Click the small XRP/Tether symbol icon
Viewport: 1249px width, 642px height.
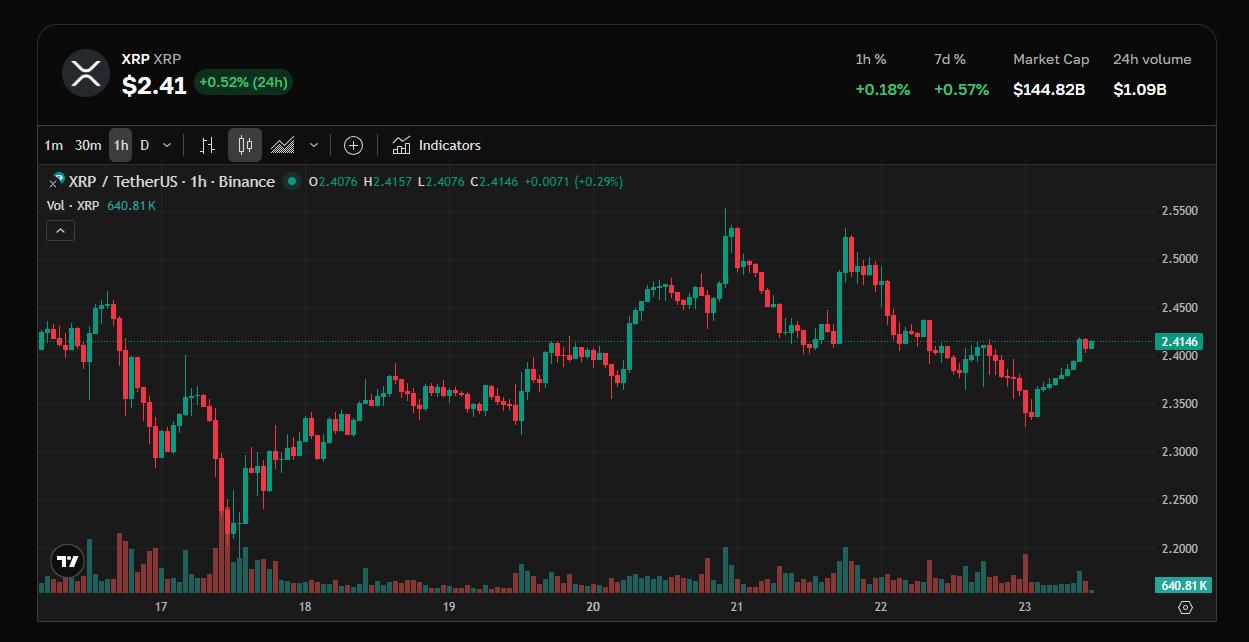(56, 181)
